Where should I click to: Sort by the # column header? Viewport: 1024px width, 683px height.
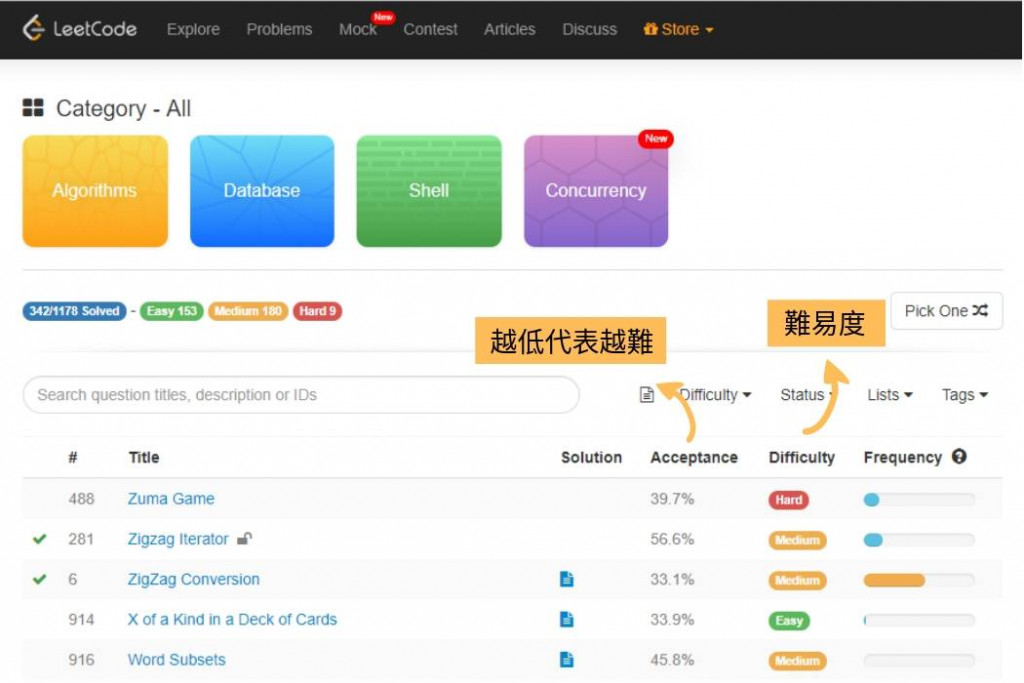[x=73, y=457]
